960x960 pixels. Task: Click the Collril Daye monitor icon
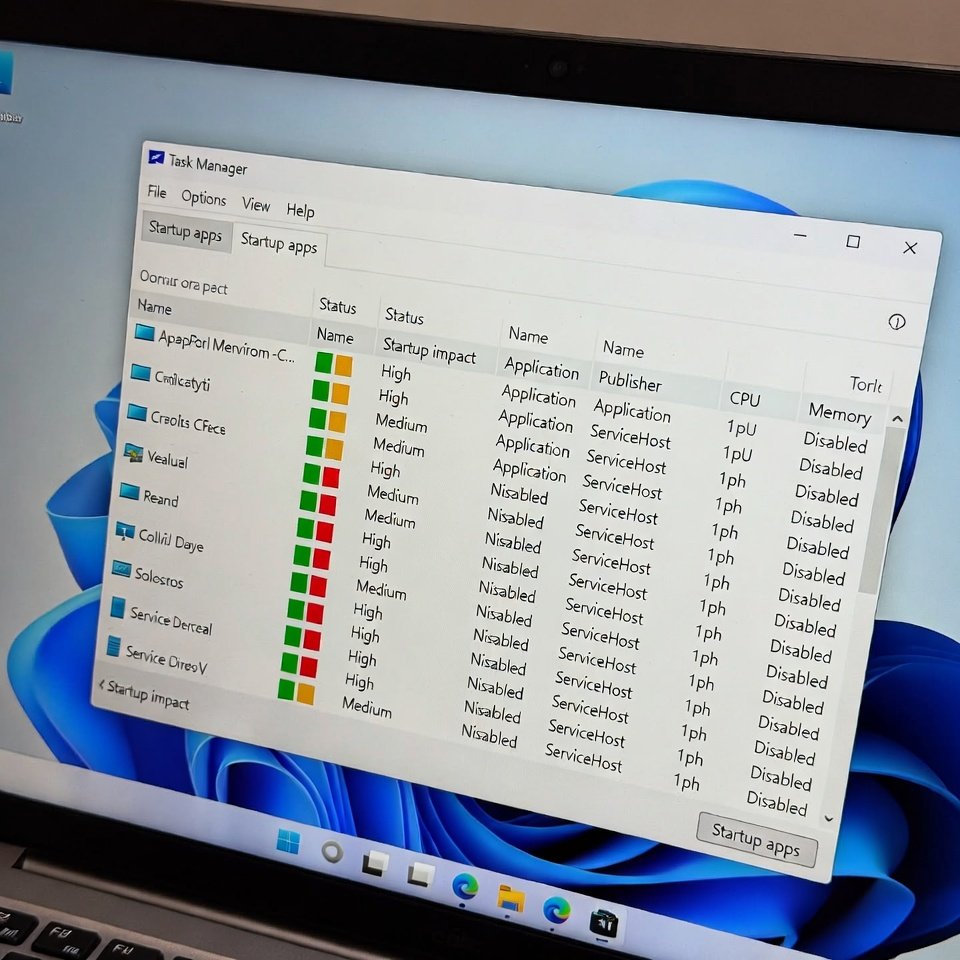(x=125, y=531)
